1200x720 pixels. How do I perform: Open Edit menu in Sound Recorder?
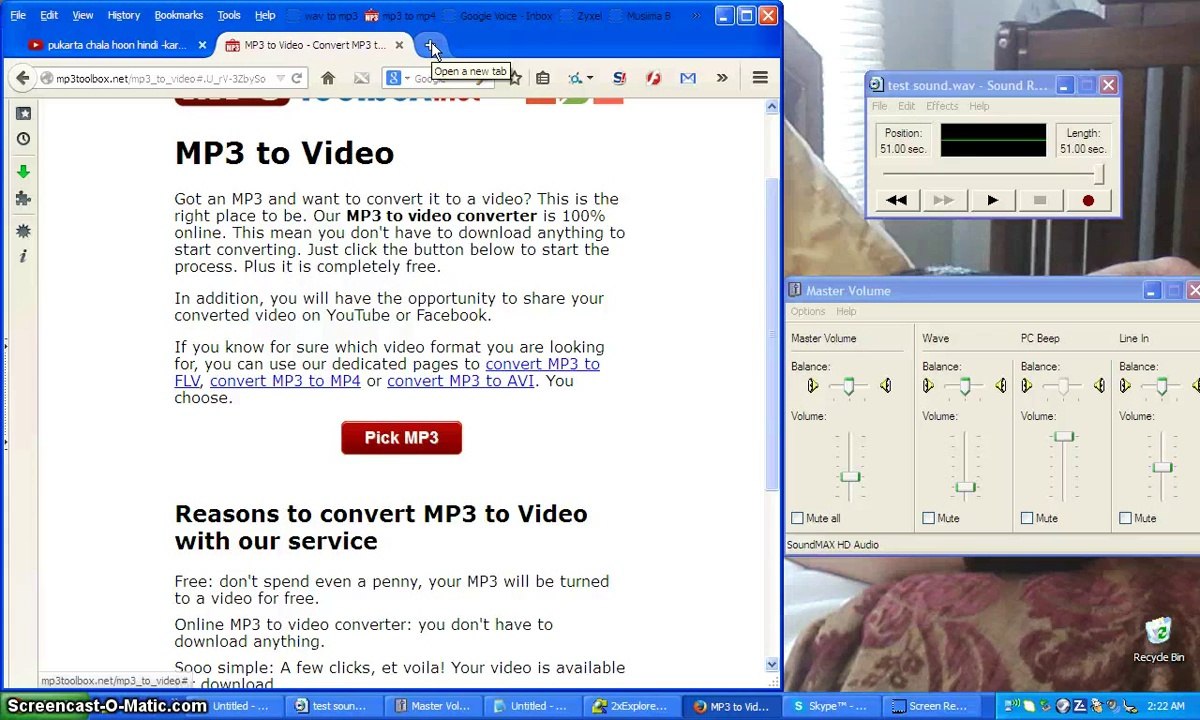[x=906, y=106]
